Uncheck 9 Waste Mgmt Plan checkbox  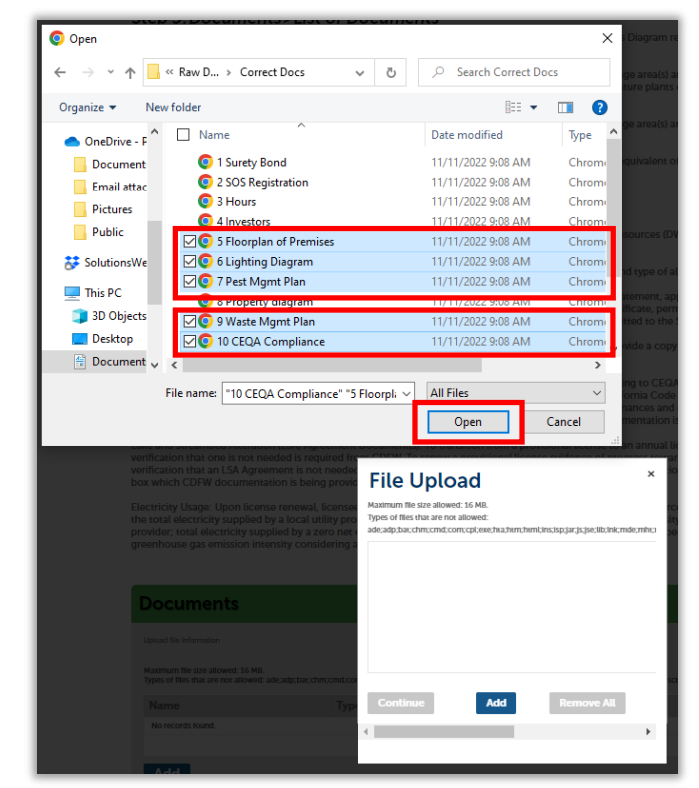[x=189, y=321]
